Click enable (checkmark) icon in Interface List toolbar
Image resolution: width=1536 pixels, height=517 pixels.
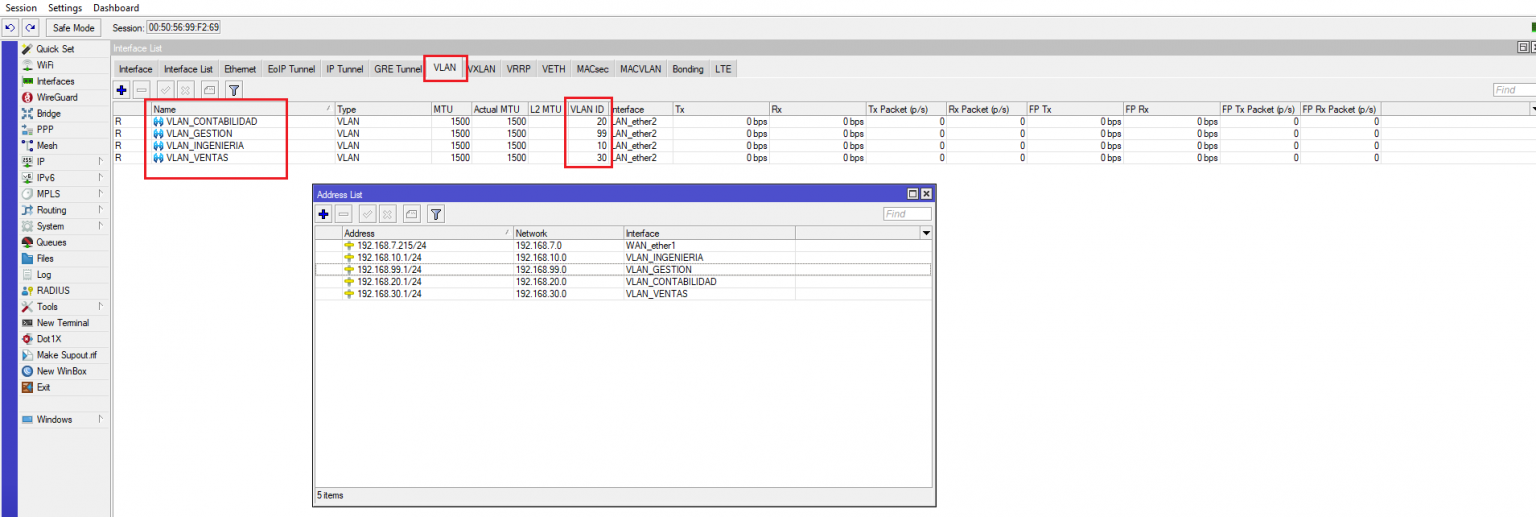tap(166, 90)
